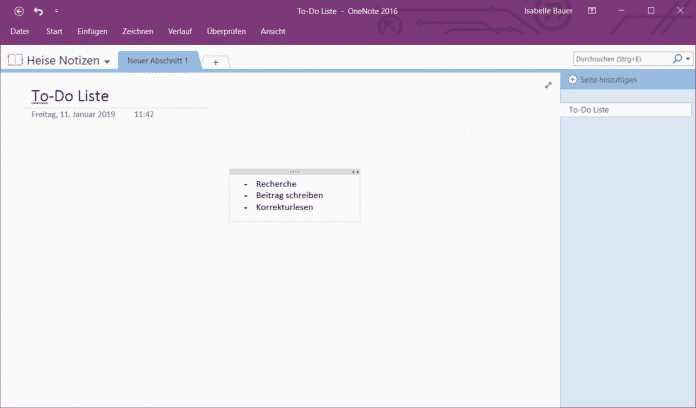Viewport: 696px width, 408px height.
Task: Click the note container resize arrows
Action: (x=355, y=172)
